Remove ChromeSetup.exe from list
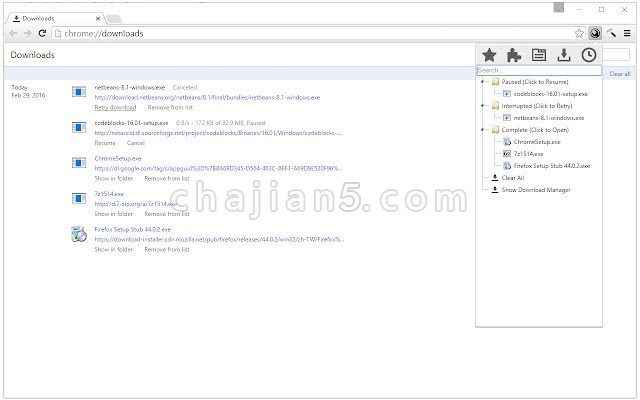The height and width of the screenshot is (400, 640). point(167,178)
